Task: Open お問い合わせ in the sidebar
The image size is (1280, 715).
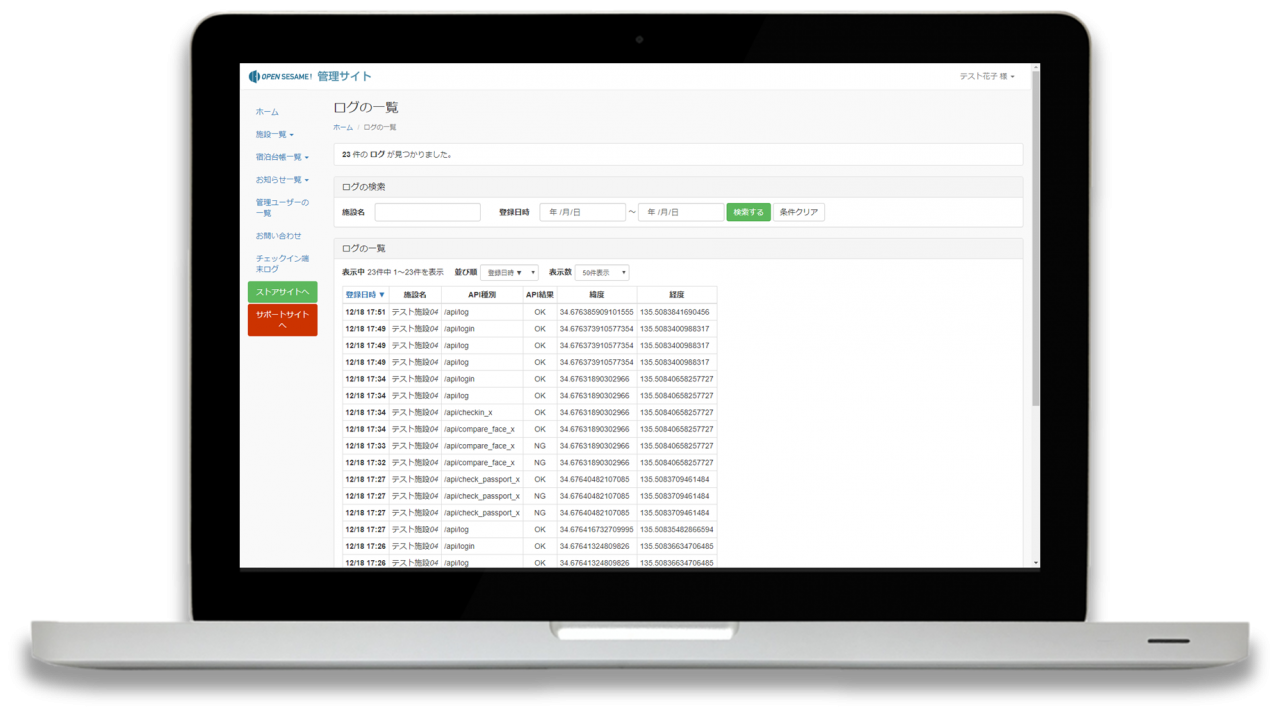Action: tap(278, 236)
